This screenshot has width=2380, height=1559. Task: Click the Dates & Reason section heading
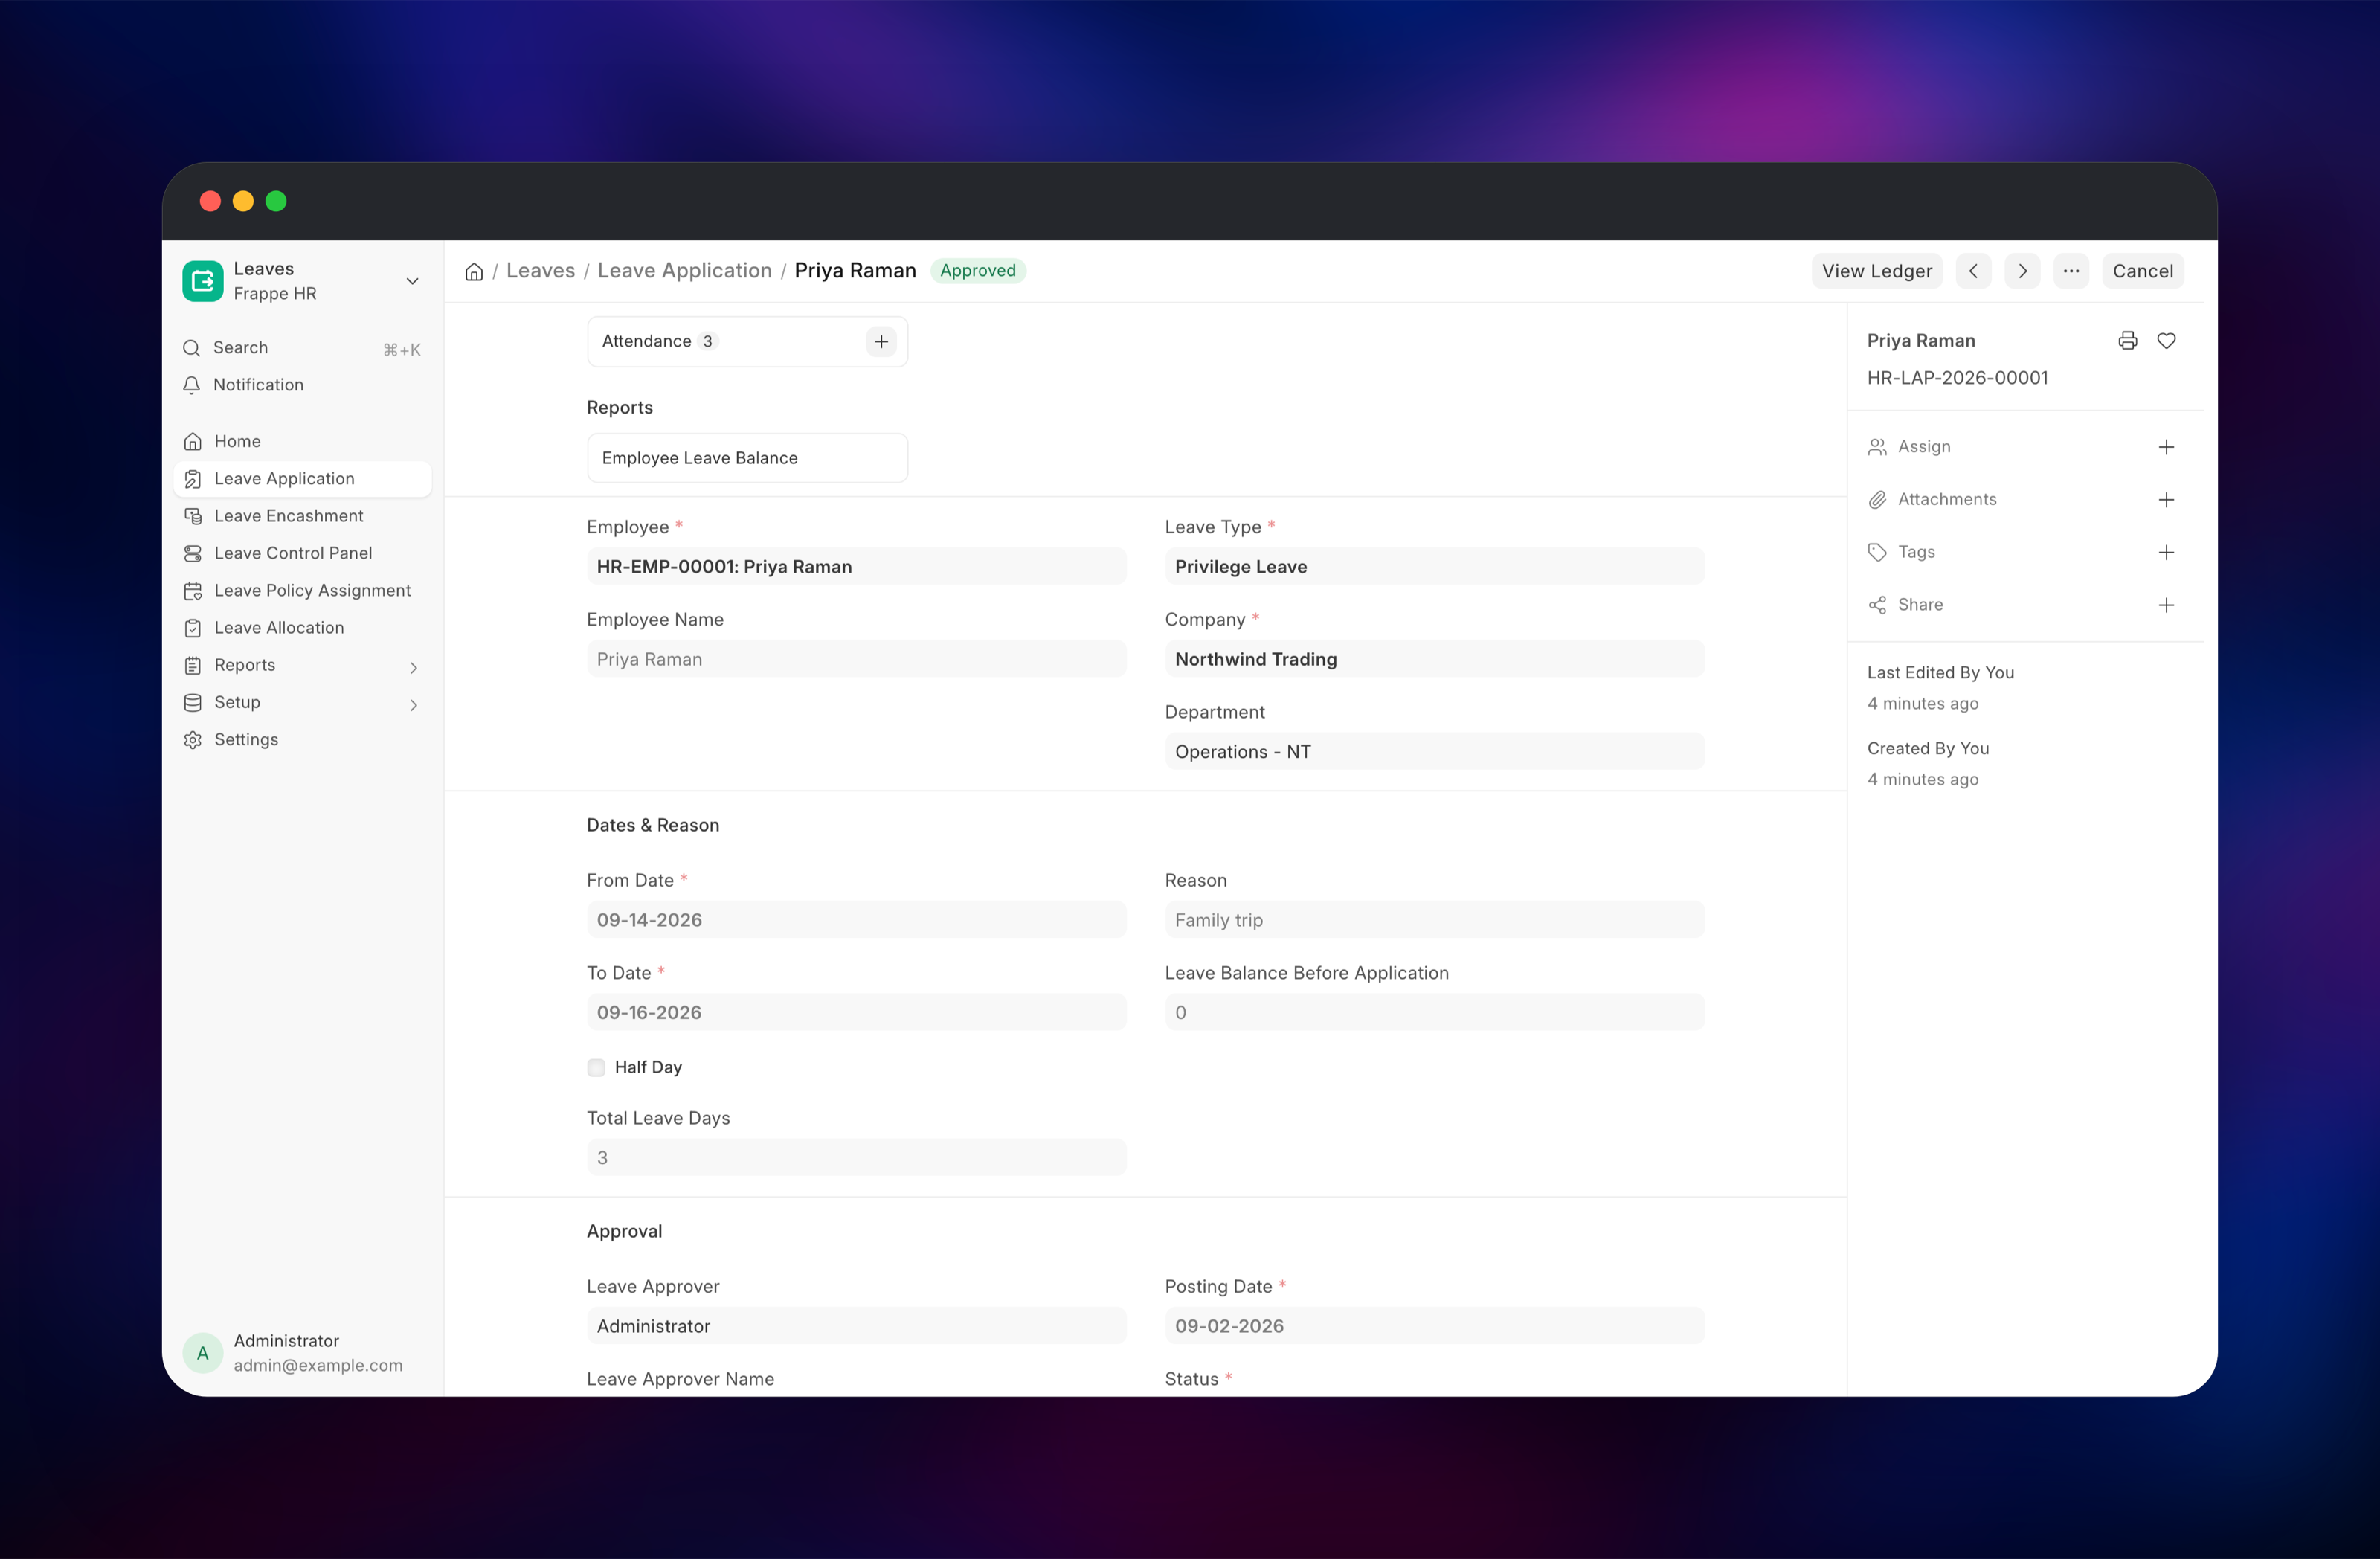click(652, 825)
